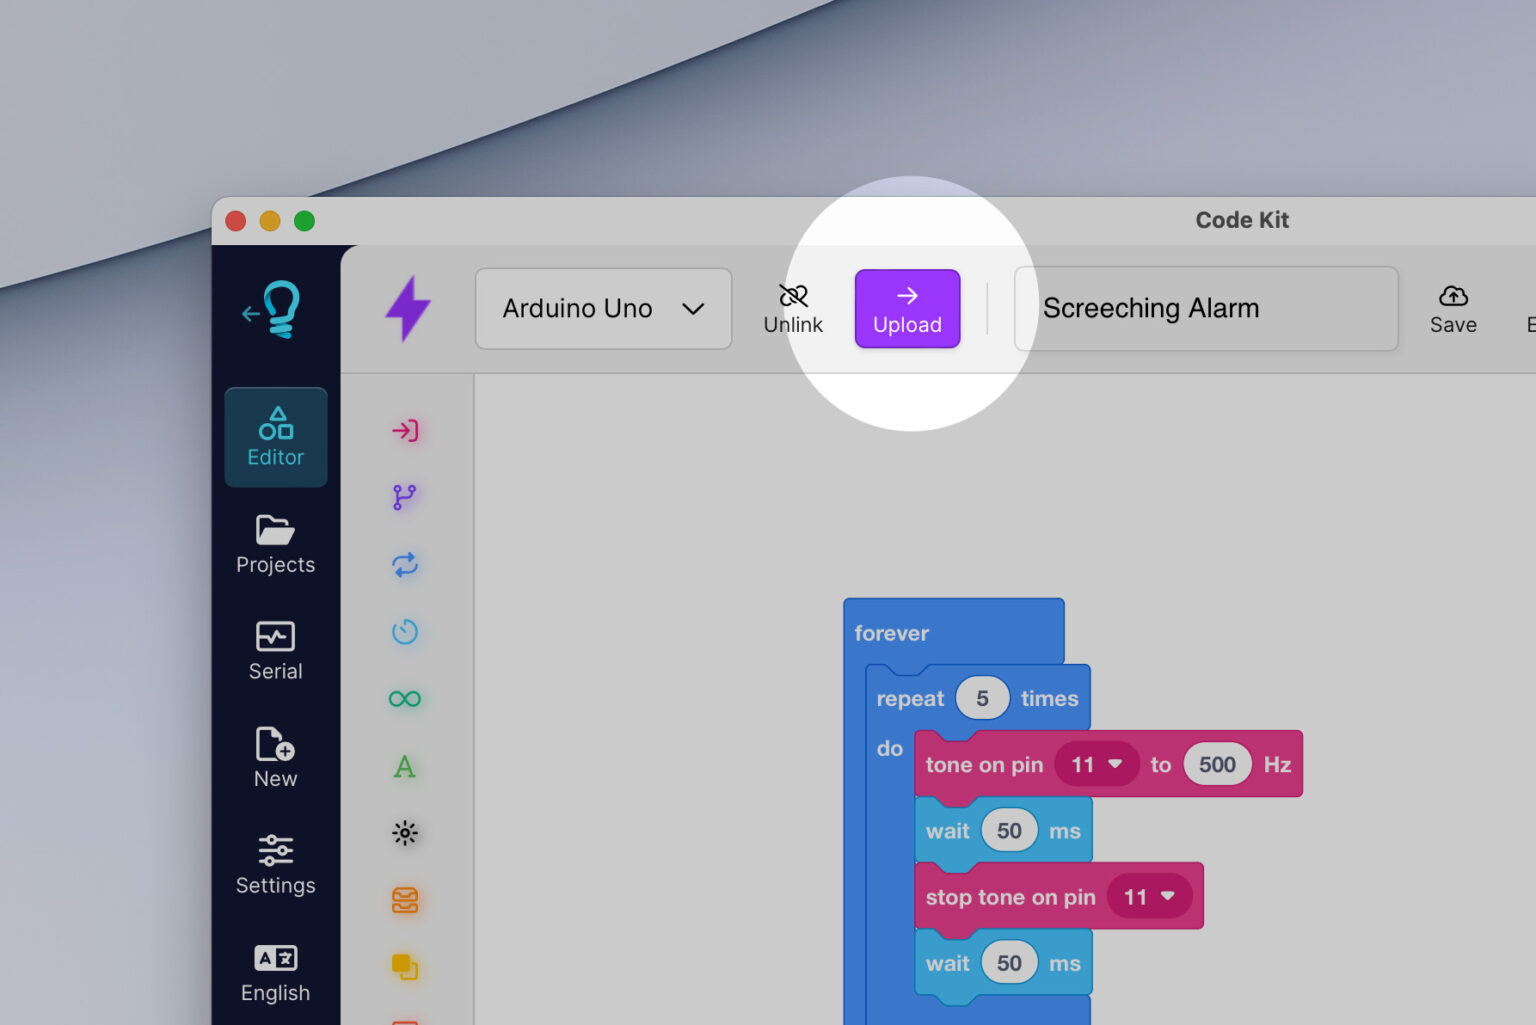Change the tone pin from 11
1536x1025 pixels.
1097,763
